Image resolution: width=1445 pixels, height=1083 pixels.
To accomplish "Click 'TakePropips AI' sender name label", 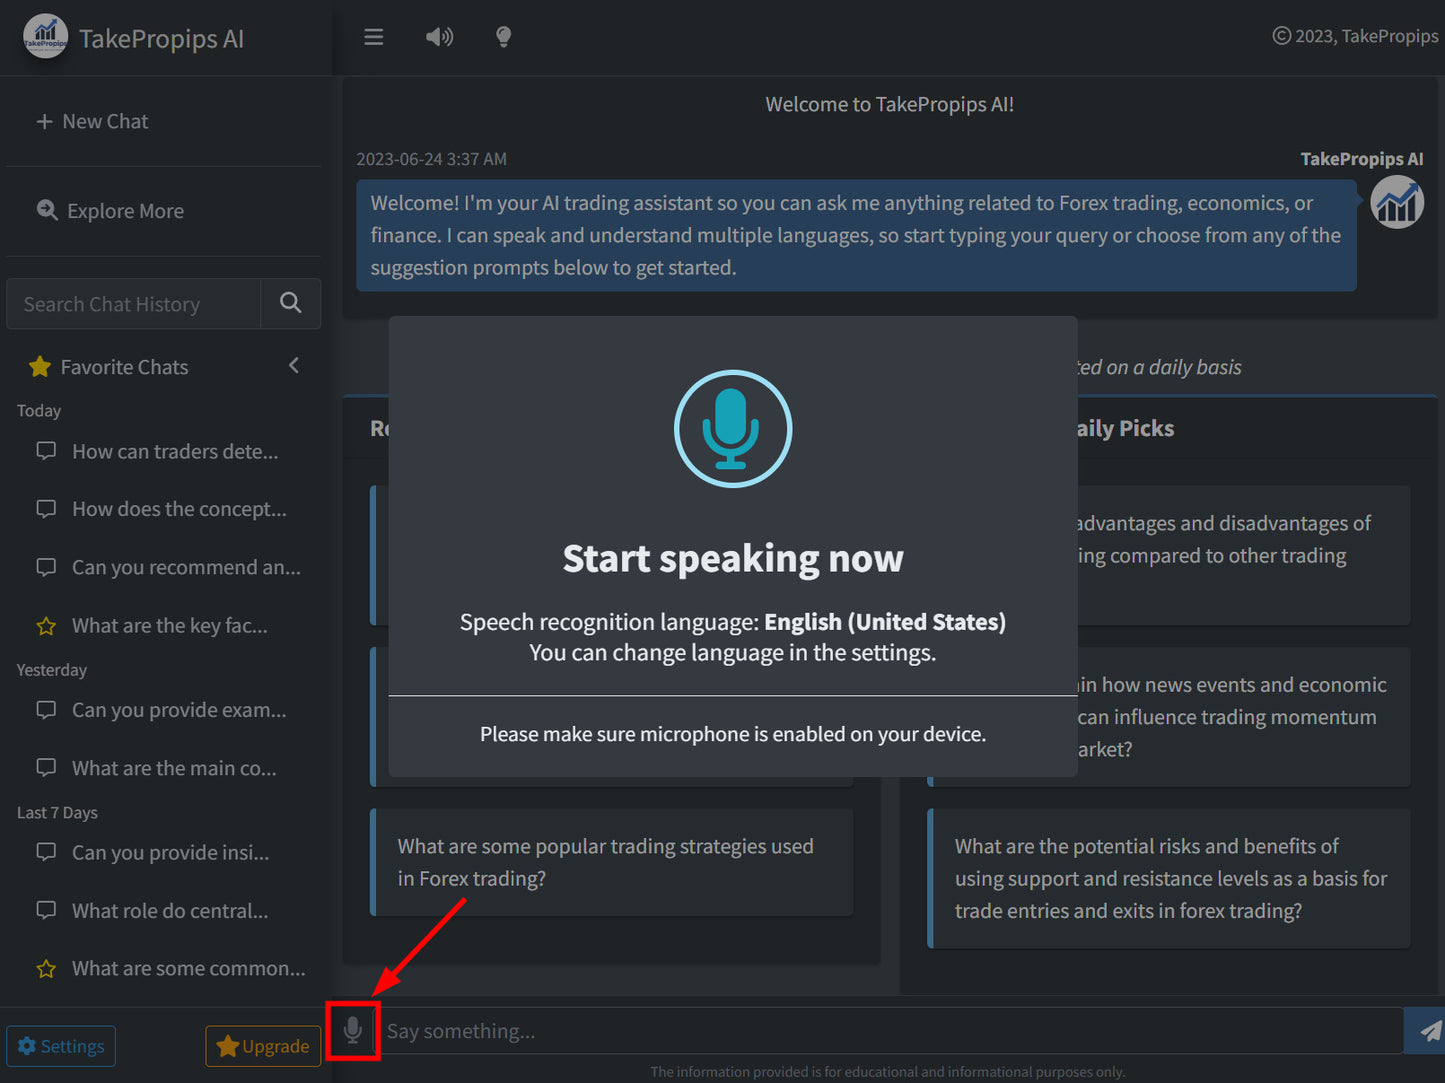I will point(1362,159).
